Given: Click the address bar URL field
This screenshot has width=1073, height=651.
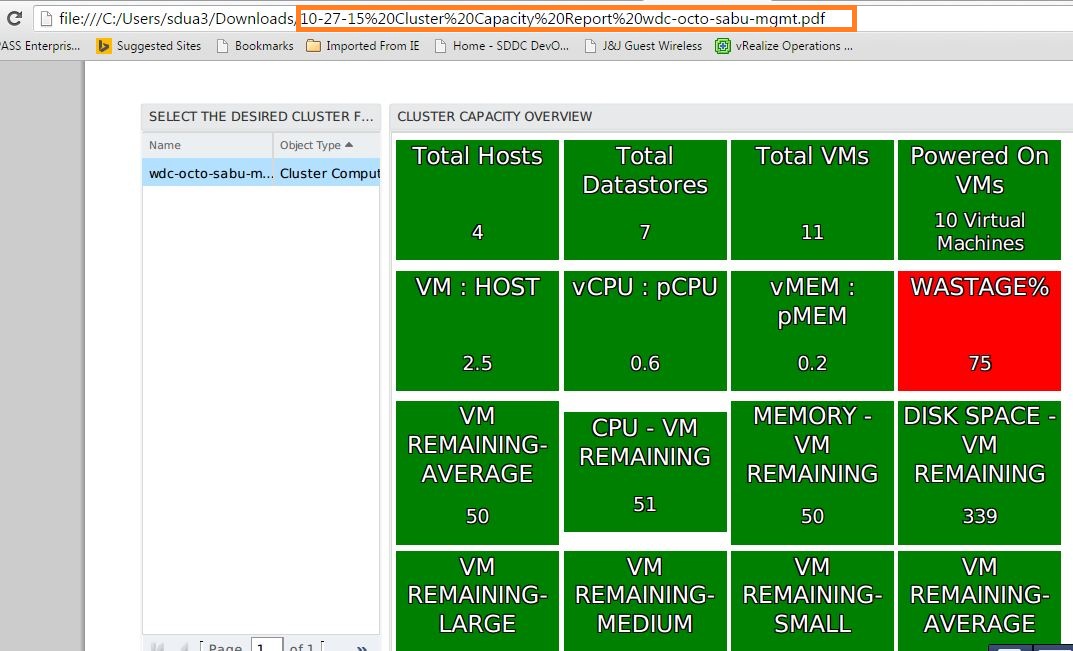Looking at the screenshot, I should (x=560, y=18).
